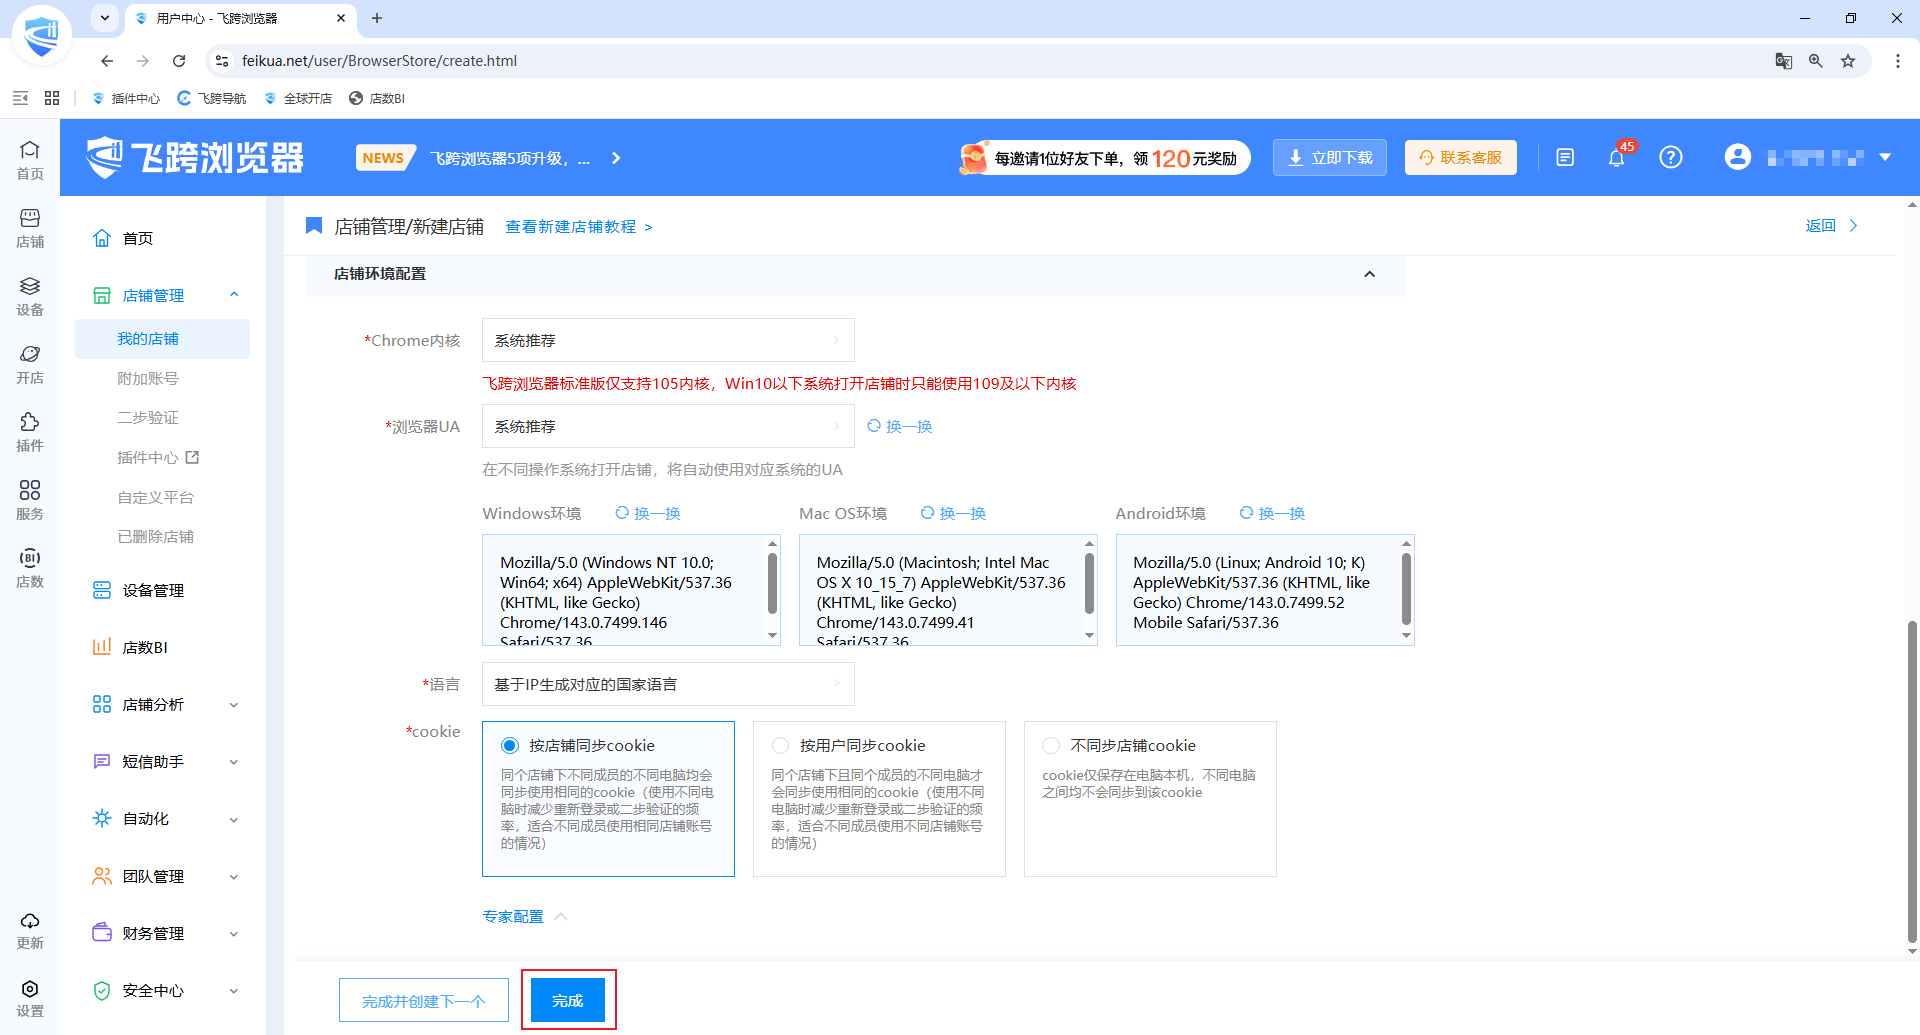This screenshot has width=1920, height=1035.
Task: Go back with the browser back arrow
Action: [107, 61]
